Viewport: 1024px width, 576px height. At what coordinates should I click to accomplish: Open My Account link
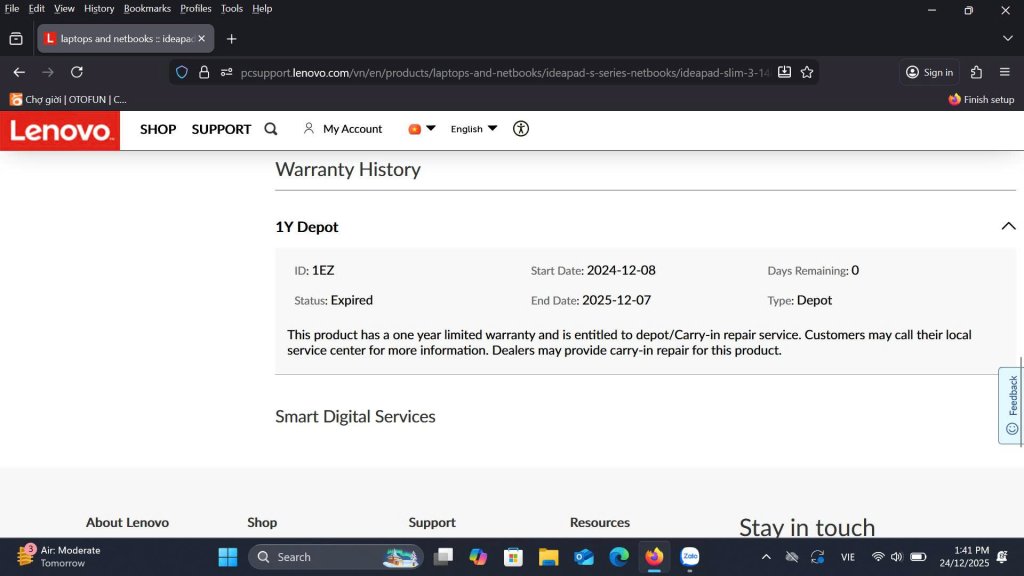(343, 129)
